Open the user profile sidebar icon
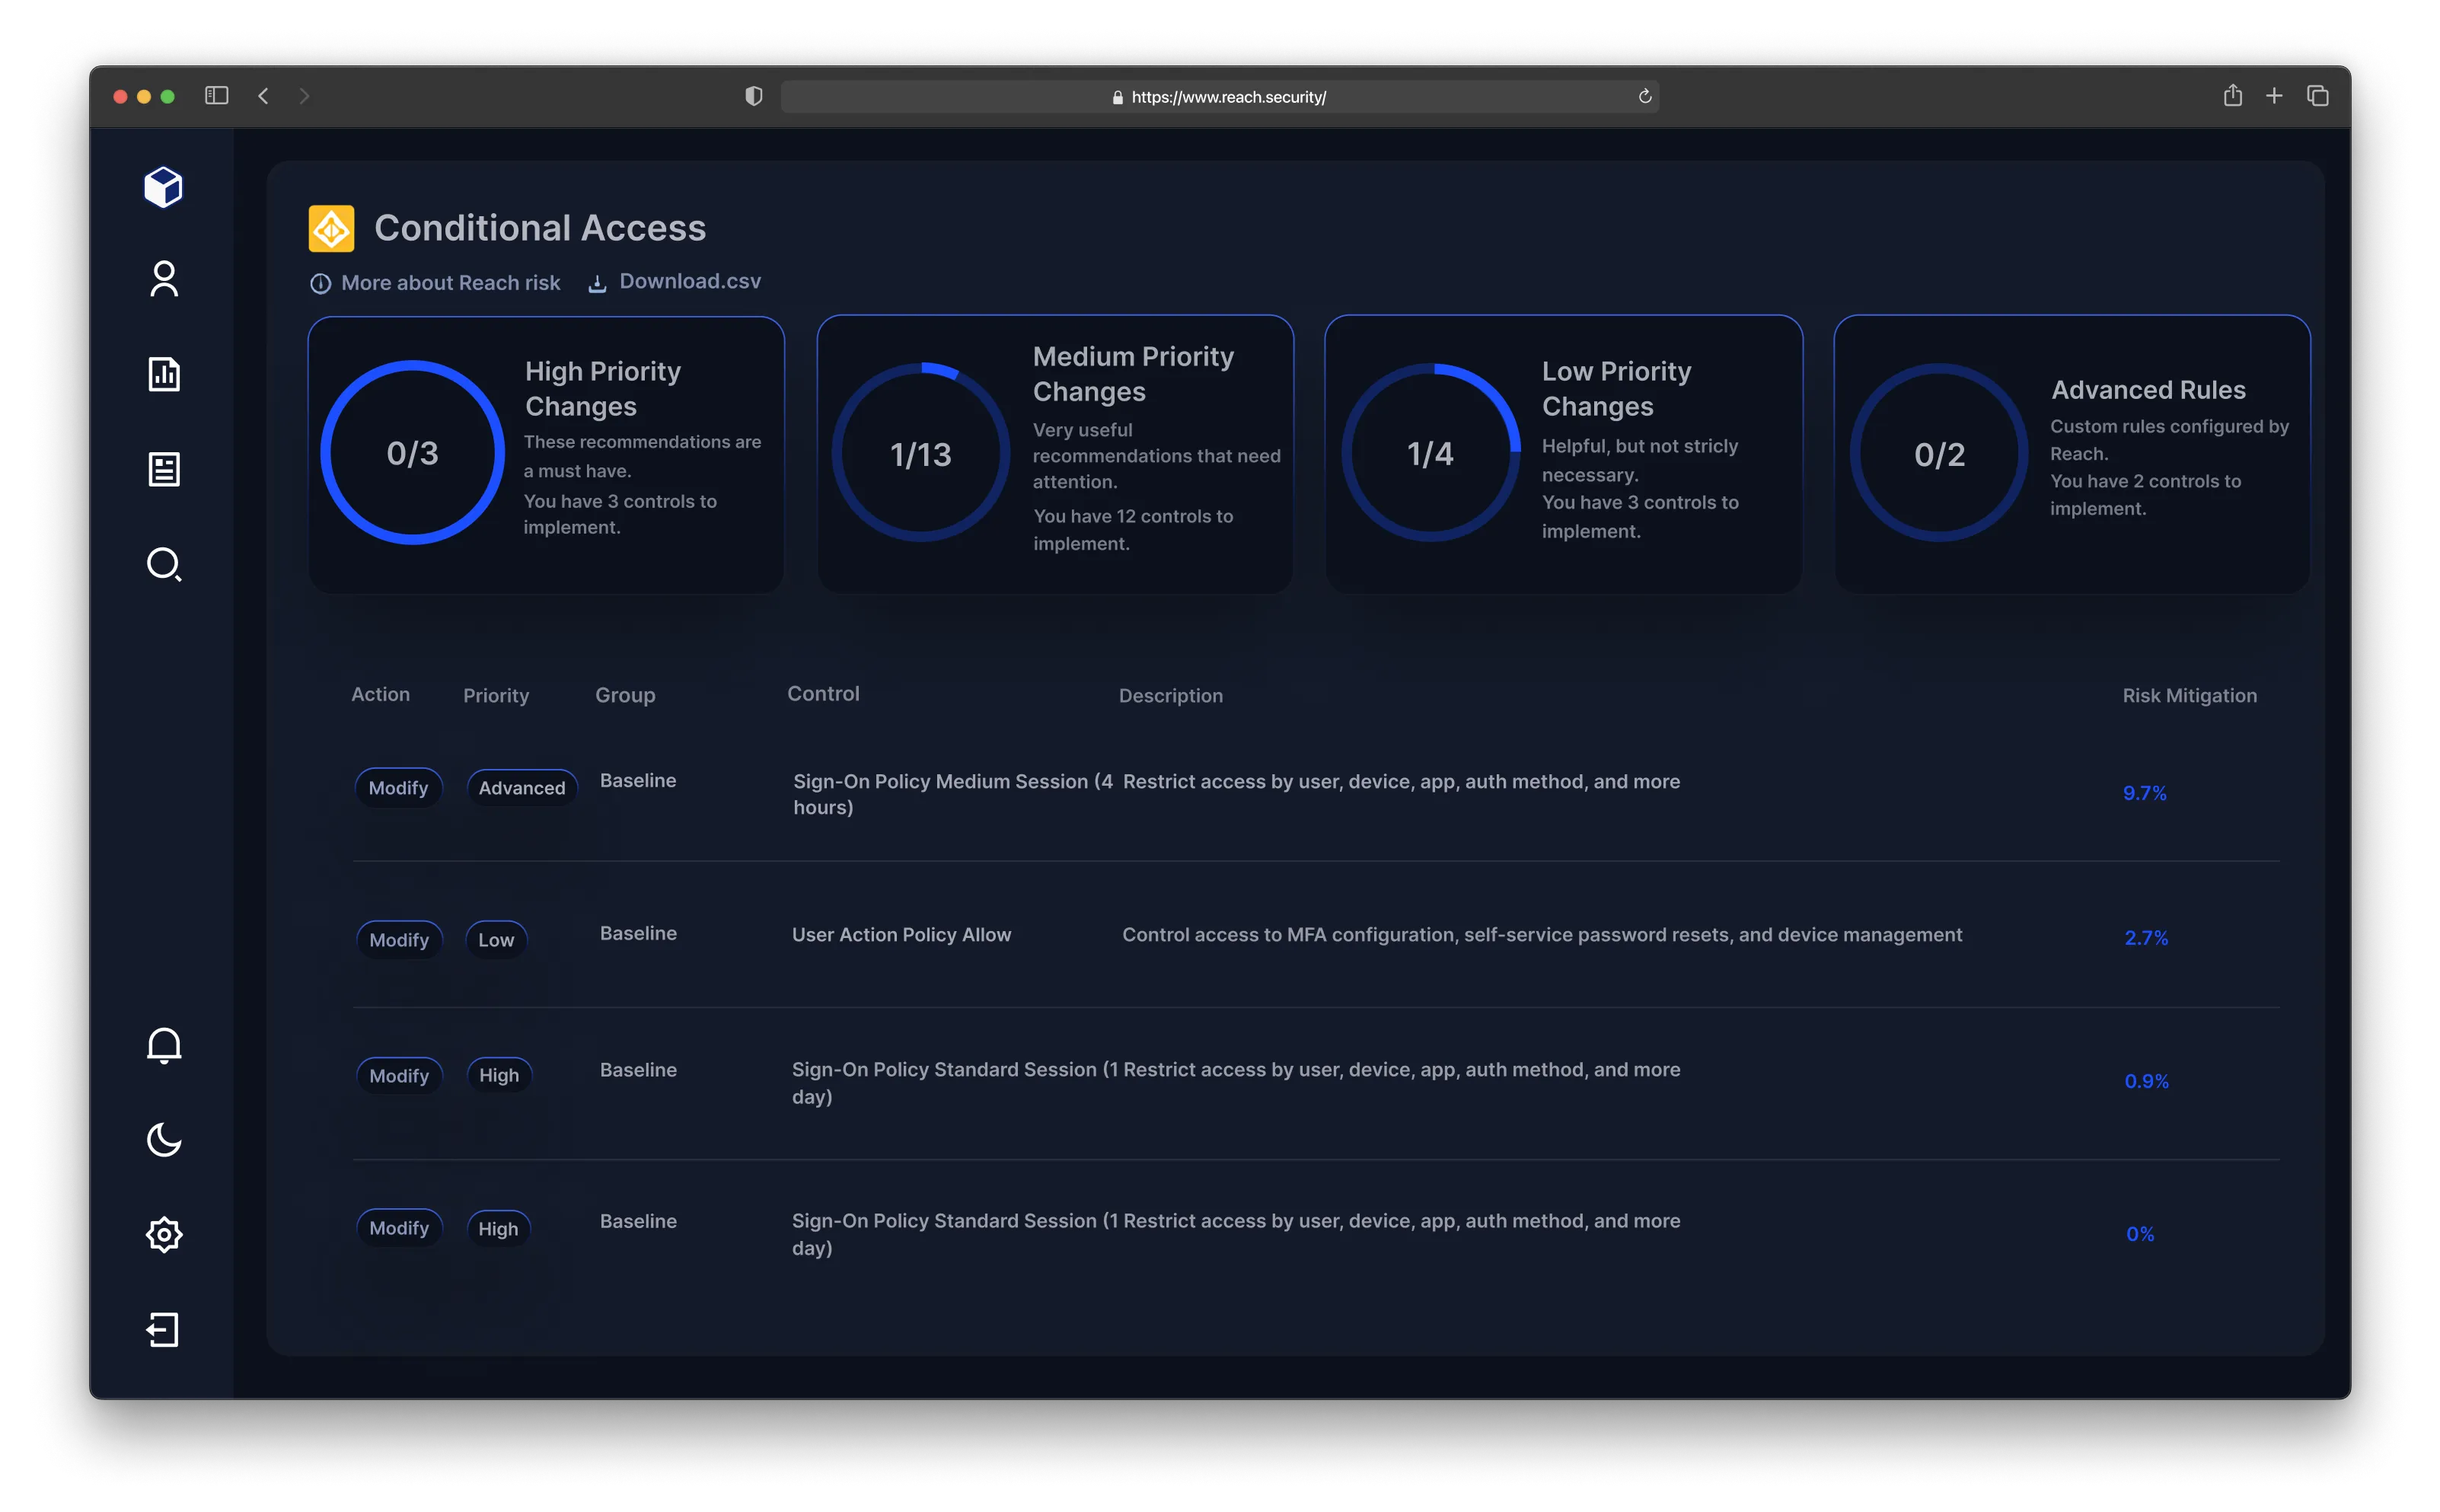 click(x=164, y=279)
